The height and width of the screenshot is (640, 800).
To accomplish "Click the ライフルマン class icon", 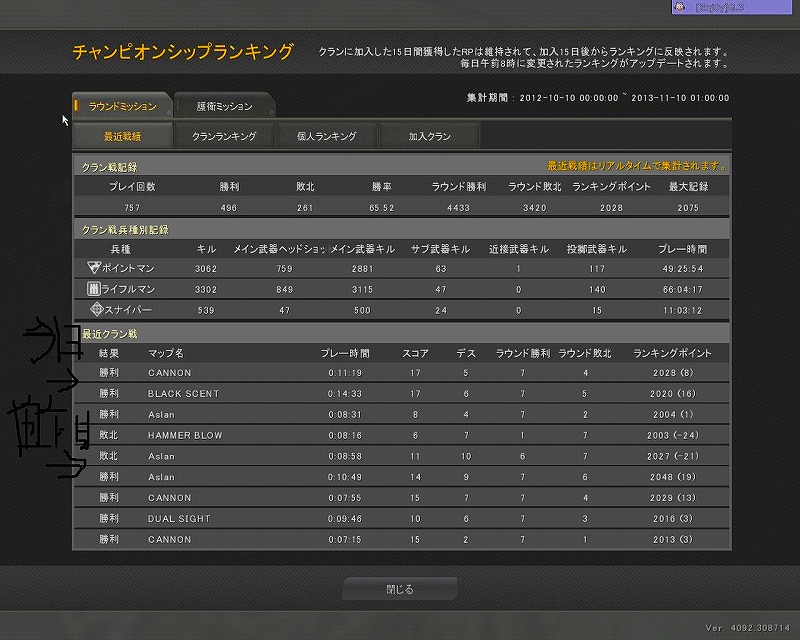I will coord(93,289).
